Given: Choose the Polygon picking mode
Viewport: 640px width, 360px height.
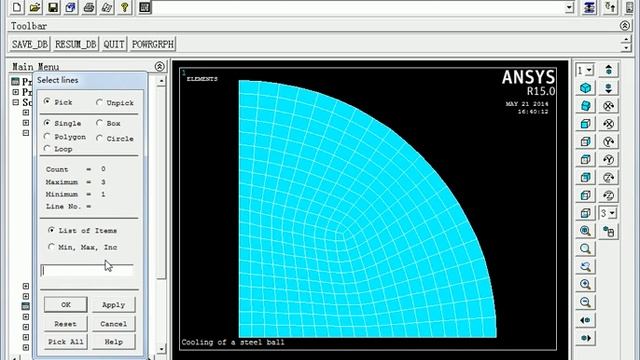Looking at the screenshot, I should [x=47, y=136].
